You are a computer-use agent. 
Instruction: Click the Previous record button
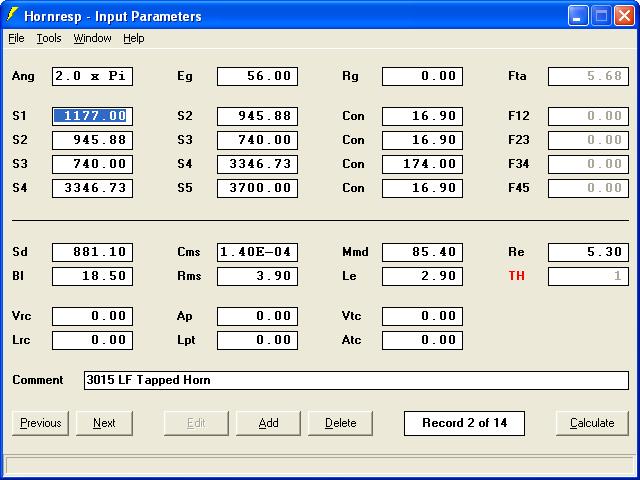coord(40,423)
